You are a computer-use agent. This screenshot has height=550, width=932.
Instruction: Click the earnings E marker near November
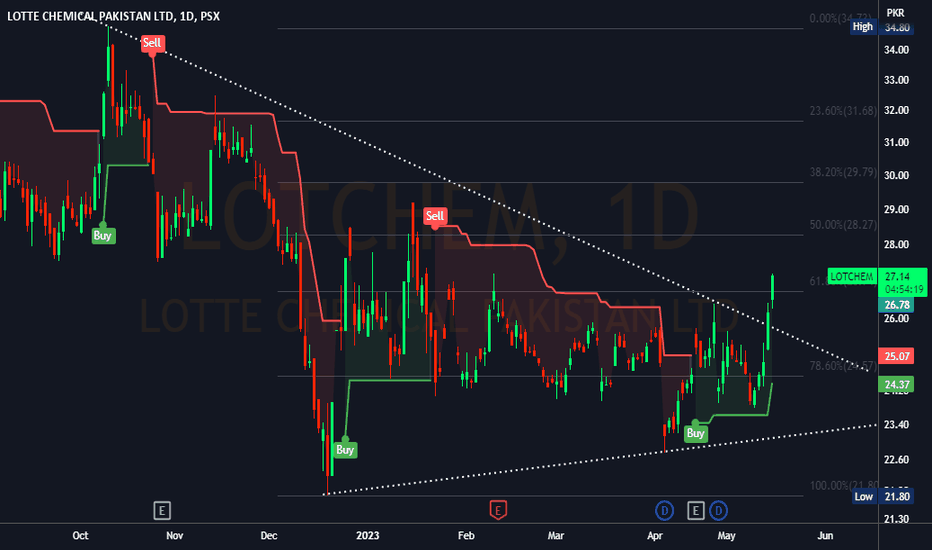pos(162,510)
